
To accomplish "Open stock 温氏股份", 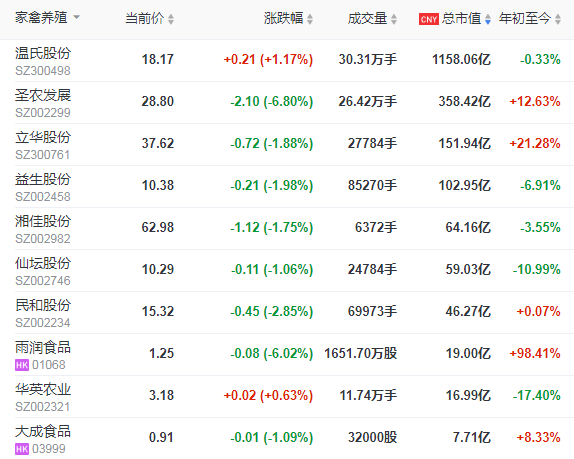I will (43, 53).
